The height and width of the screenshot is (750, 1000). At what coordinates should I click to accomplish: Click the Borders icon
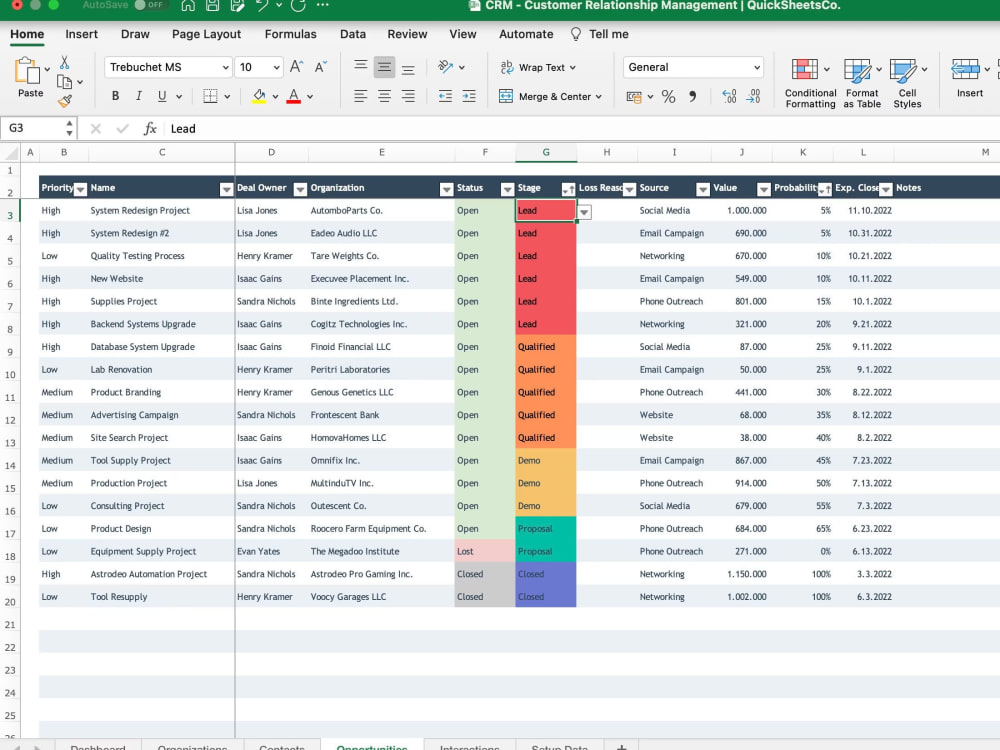pyautogui.click(x=210, y=96)
